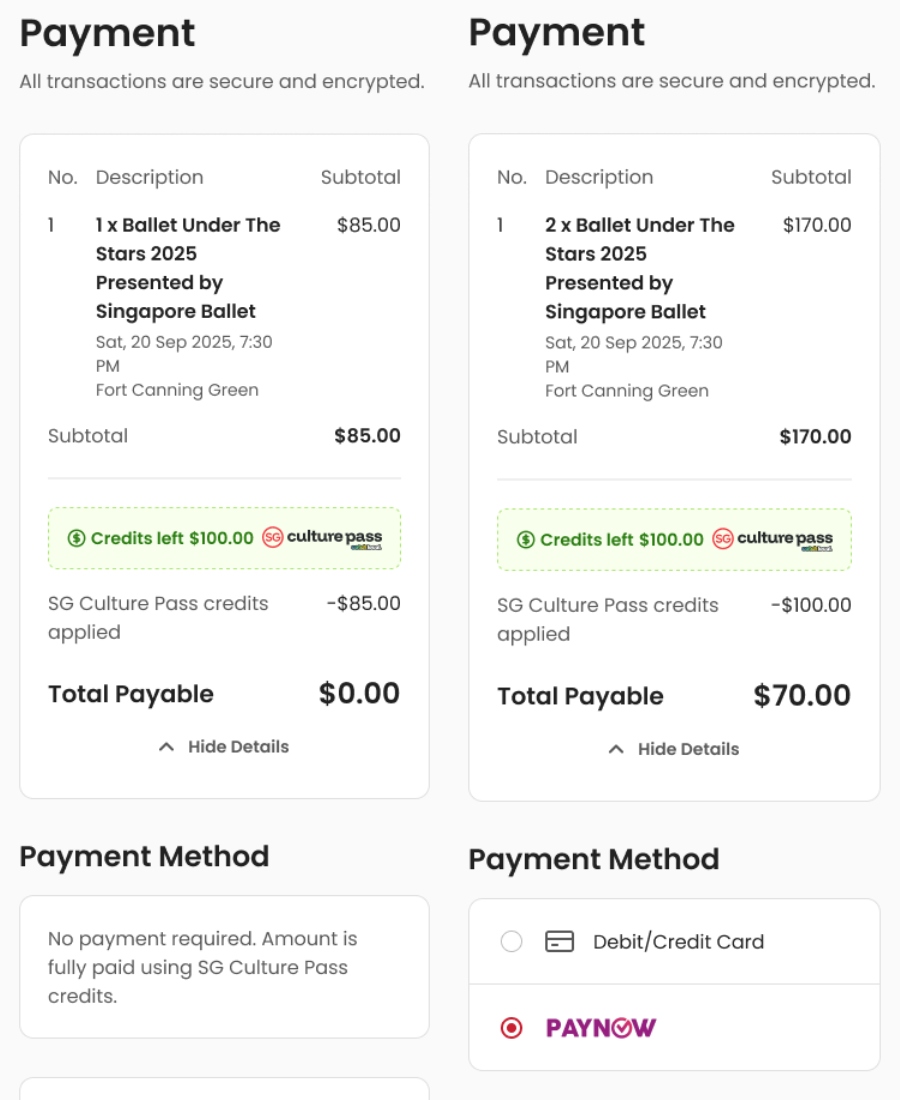
Task: Click the No payment required message box
Action: pyautogui.click(x=224, y=967)
